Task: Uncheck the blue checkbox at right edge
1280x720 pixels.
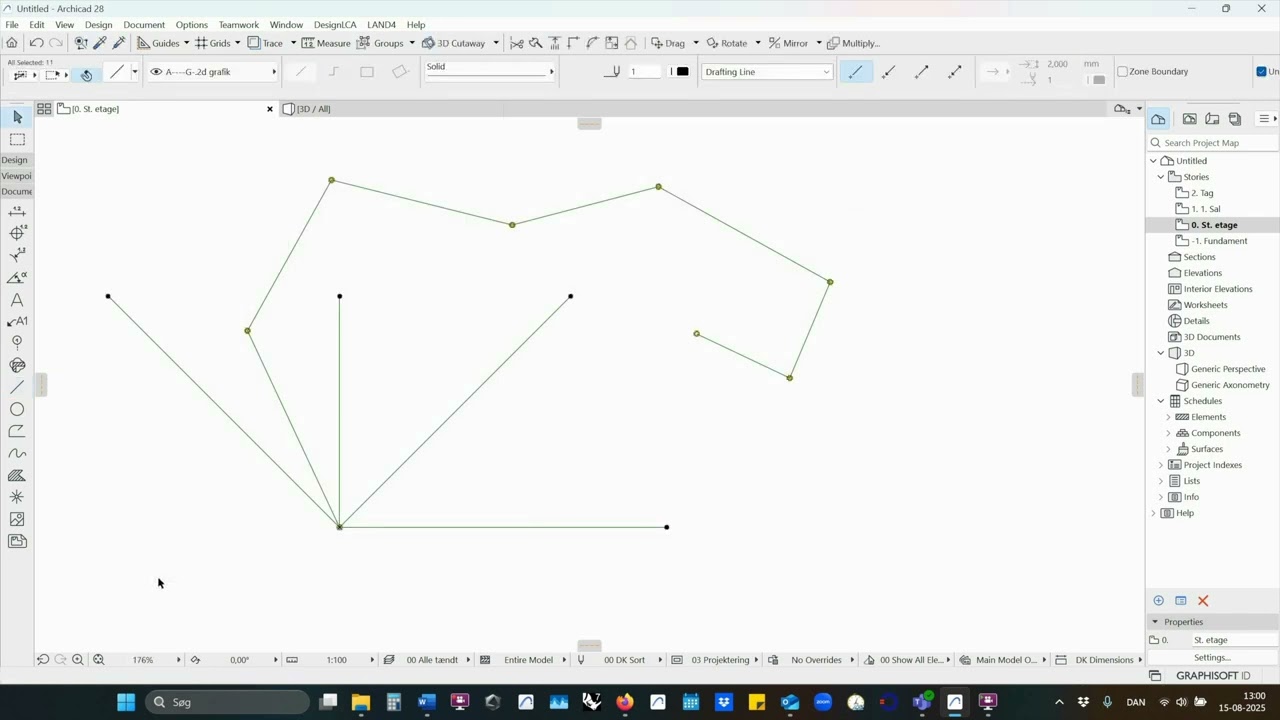Action: click(x=1261, y=72)
